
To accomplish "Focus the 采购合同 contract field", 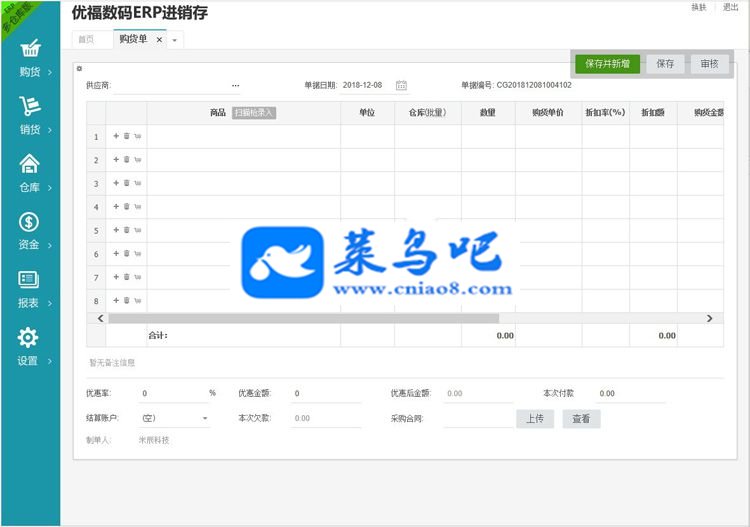I will tap(478, 418).
